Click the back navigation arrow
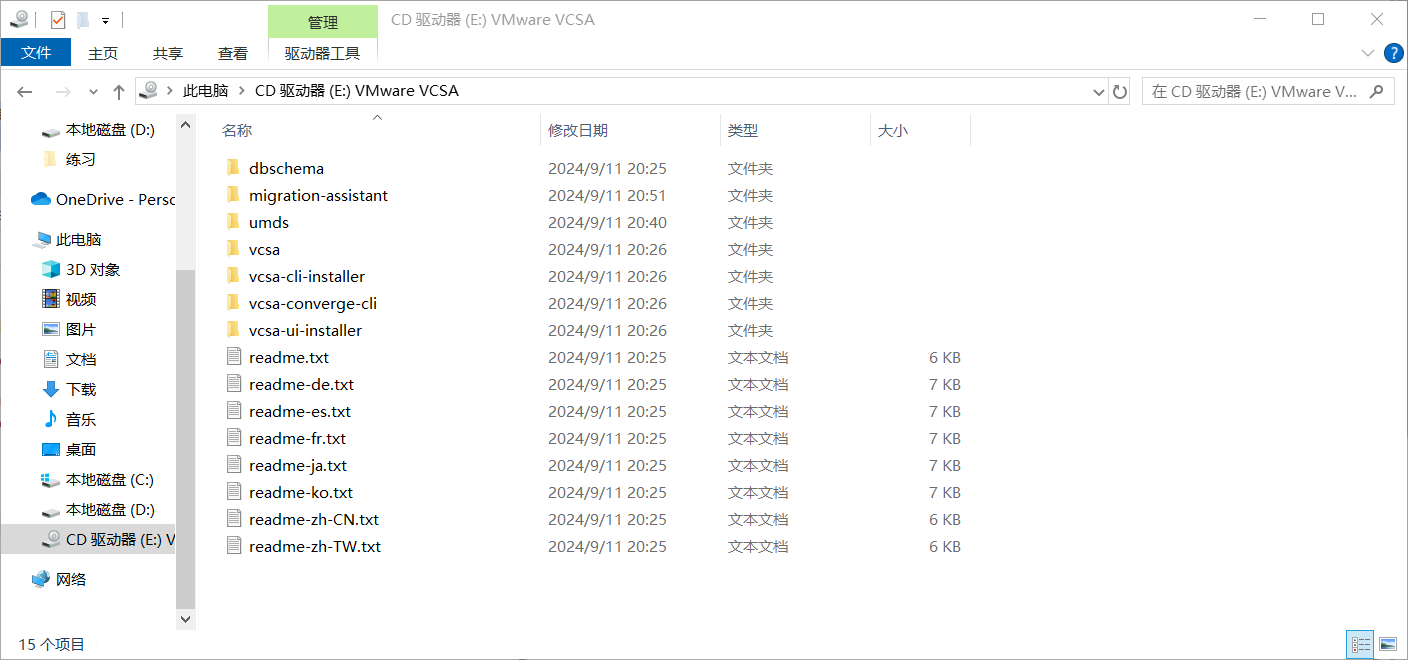The width and height of the screenshot is (1408, 660). [25, 91]
